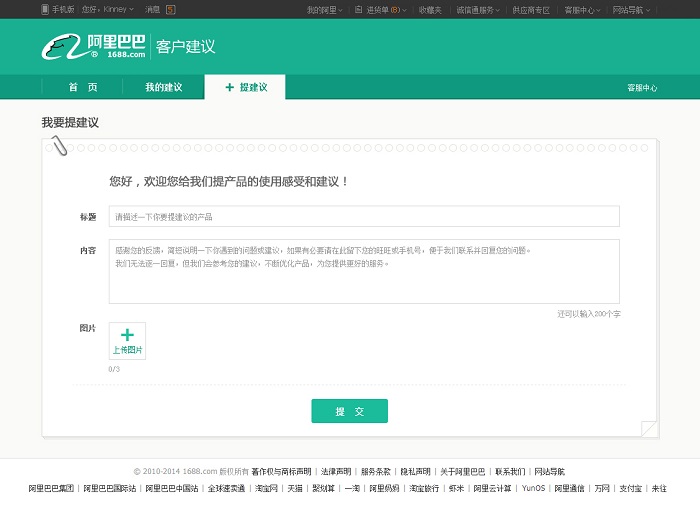The image size is (700, 507).
Task: Click the mobile phone icon in top bar
Action: click(45, 9)
